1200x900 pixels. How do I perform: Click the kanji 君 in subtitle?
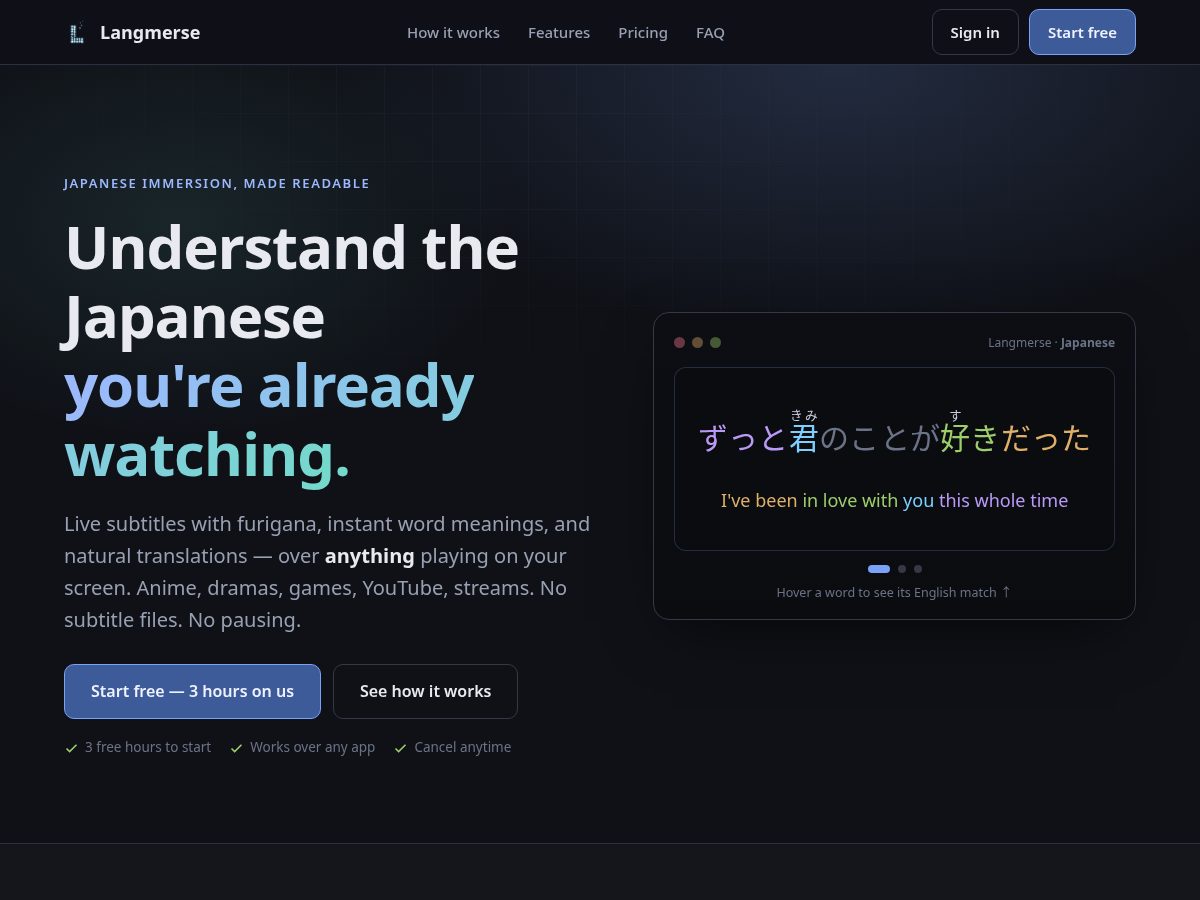point(804,438)
